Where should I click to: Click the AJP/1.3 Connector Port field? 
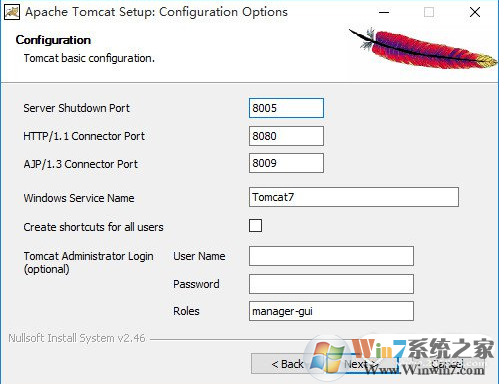point(286,163)
